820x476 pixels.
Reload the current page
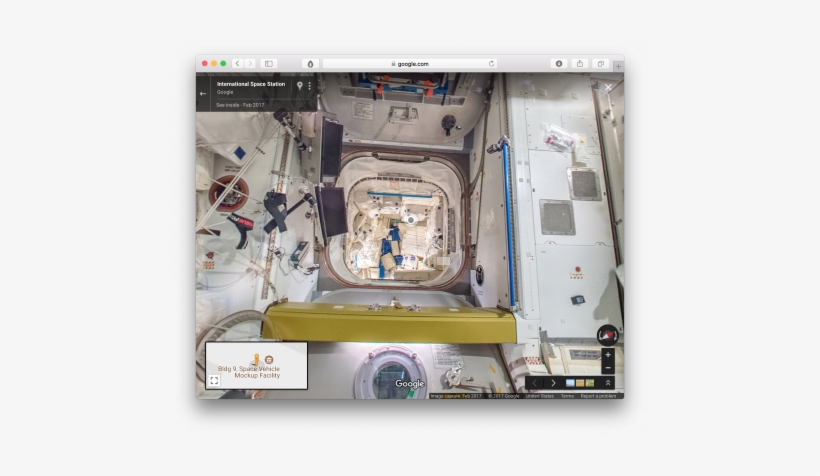click(x=492, y=64)
